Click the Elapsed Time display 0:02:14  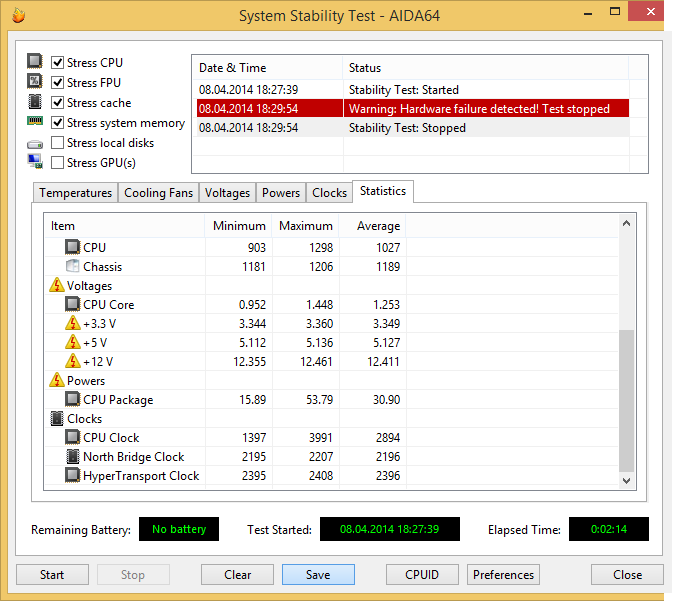[x=609, y=529]
